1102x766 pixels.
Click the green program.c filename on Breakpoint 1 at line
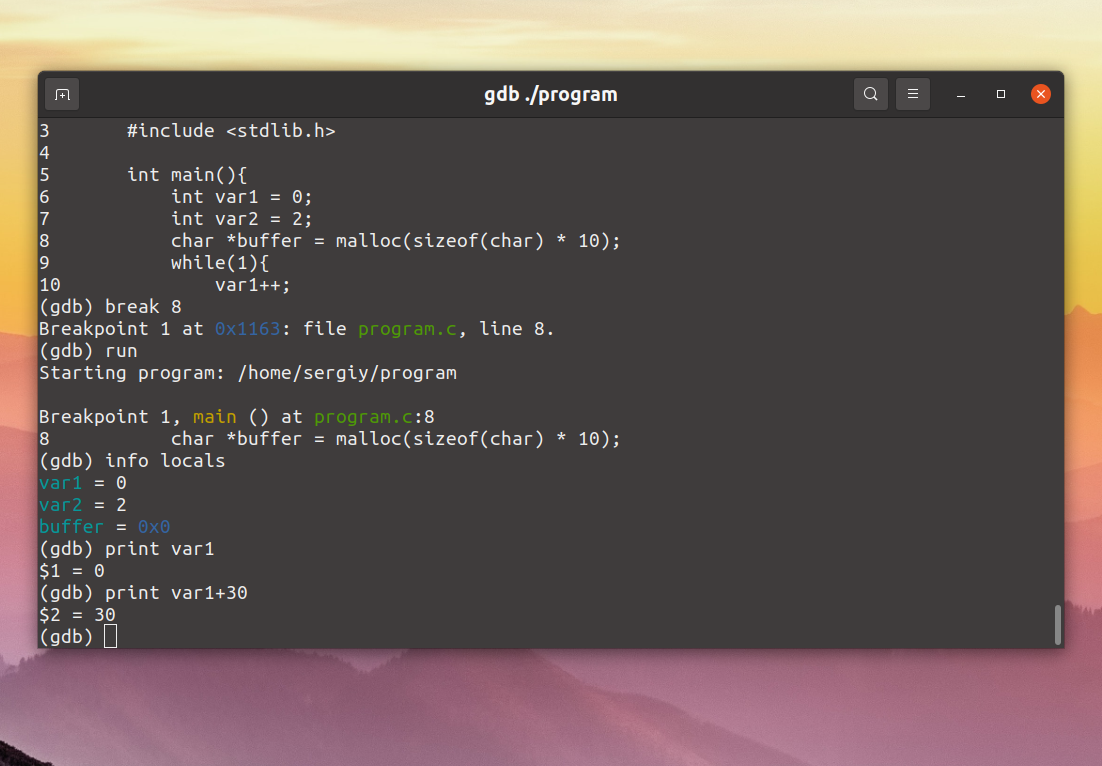click(407, 329)
